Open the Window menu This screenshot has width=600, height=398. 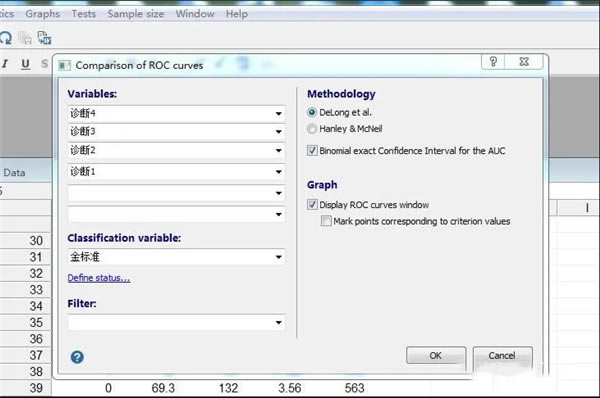click(x=195, y=14)
